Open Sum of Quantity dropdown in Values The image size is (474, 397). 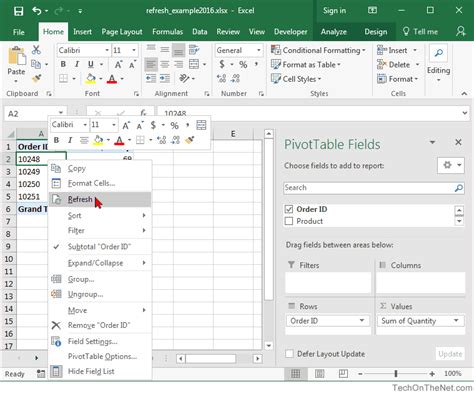pos(456,321)
